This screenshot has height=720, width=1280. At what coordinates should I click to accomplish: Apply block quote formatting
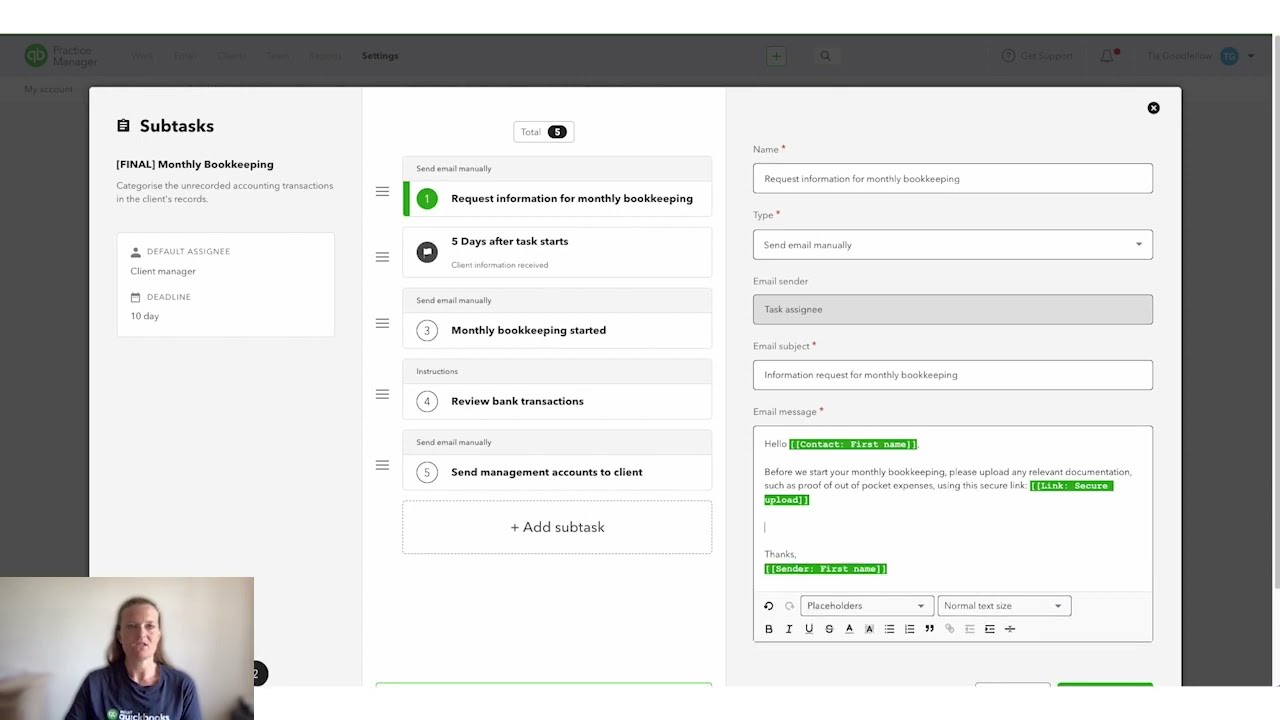point(929,629)
